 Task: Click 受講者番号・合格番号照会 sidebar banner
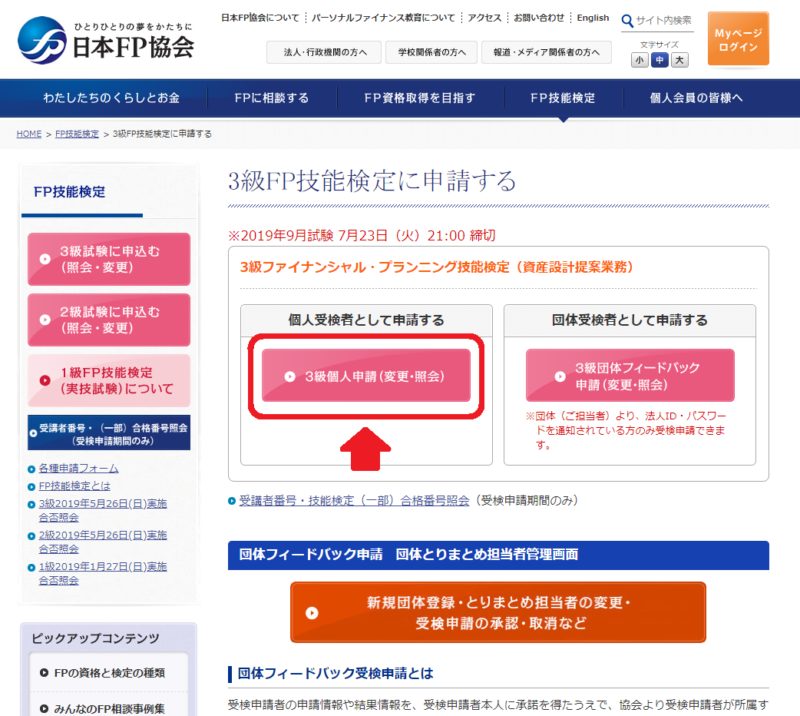[x=109, y=433]
